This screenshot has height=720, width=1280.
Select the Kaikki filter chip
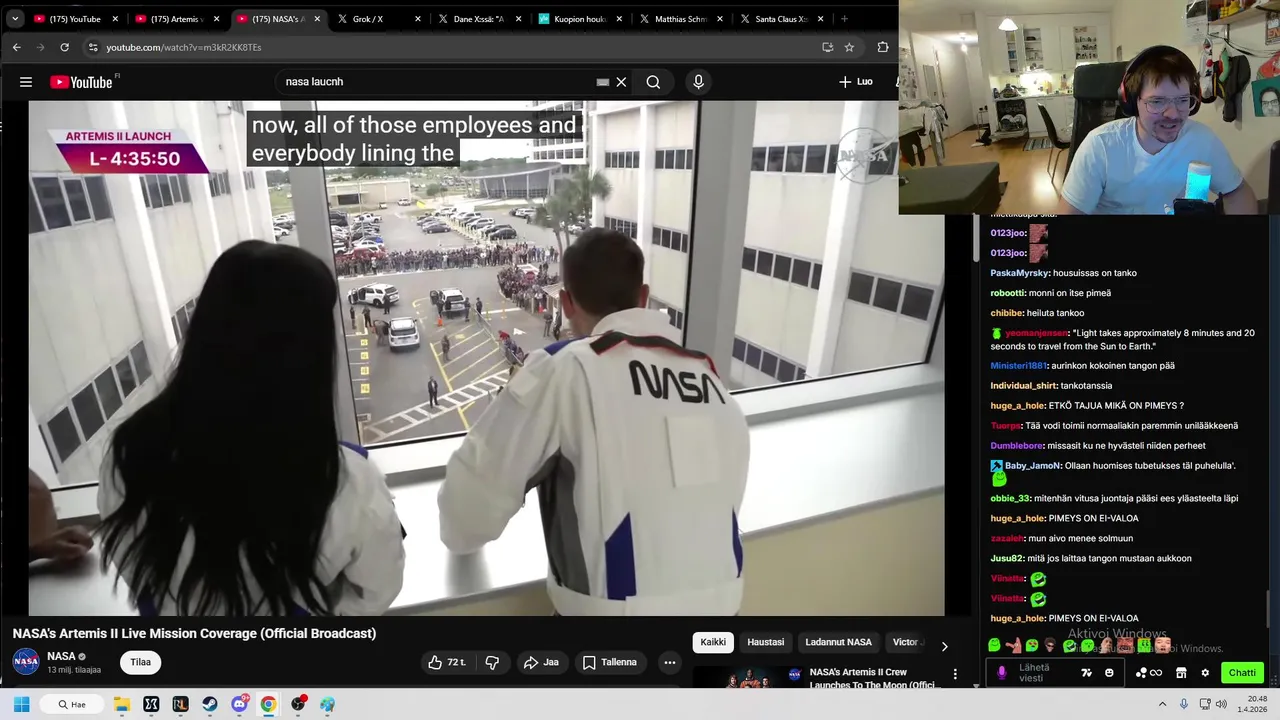point(713,642)
